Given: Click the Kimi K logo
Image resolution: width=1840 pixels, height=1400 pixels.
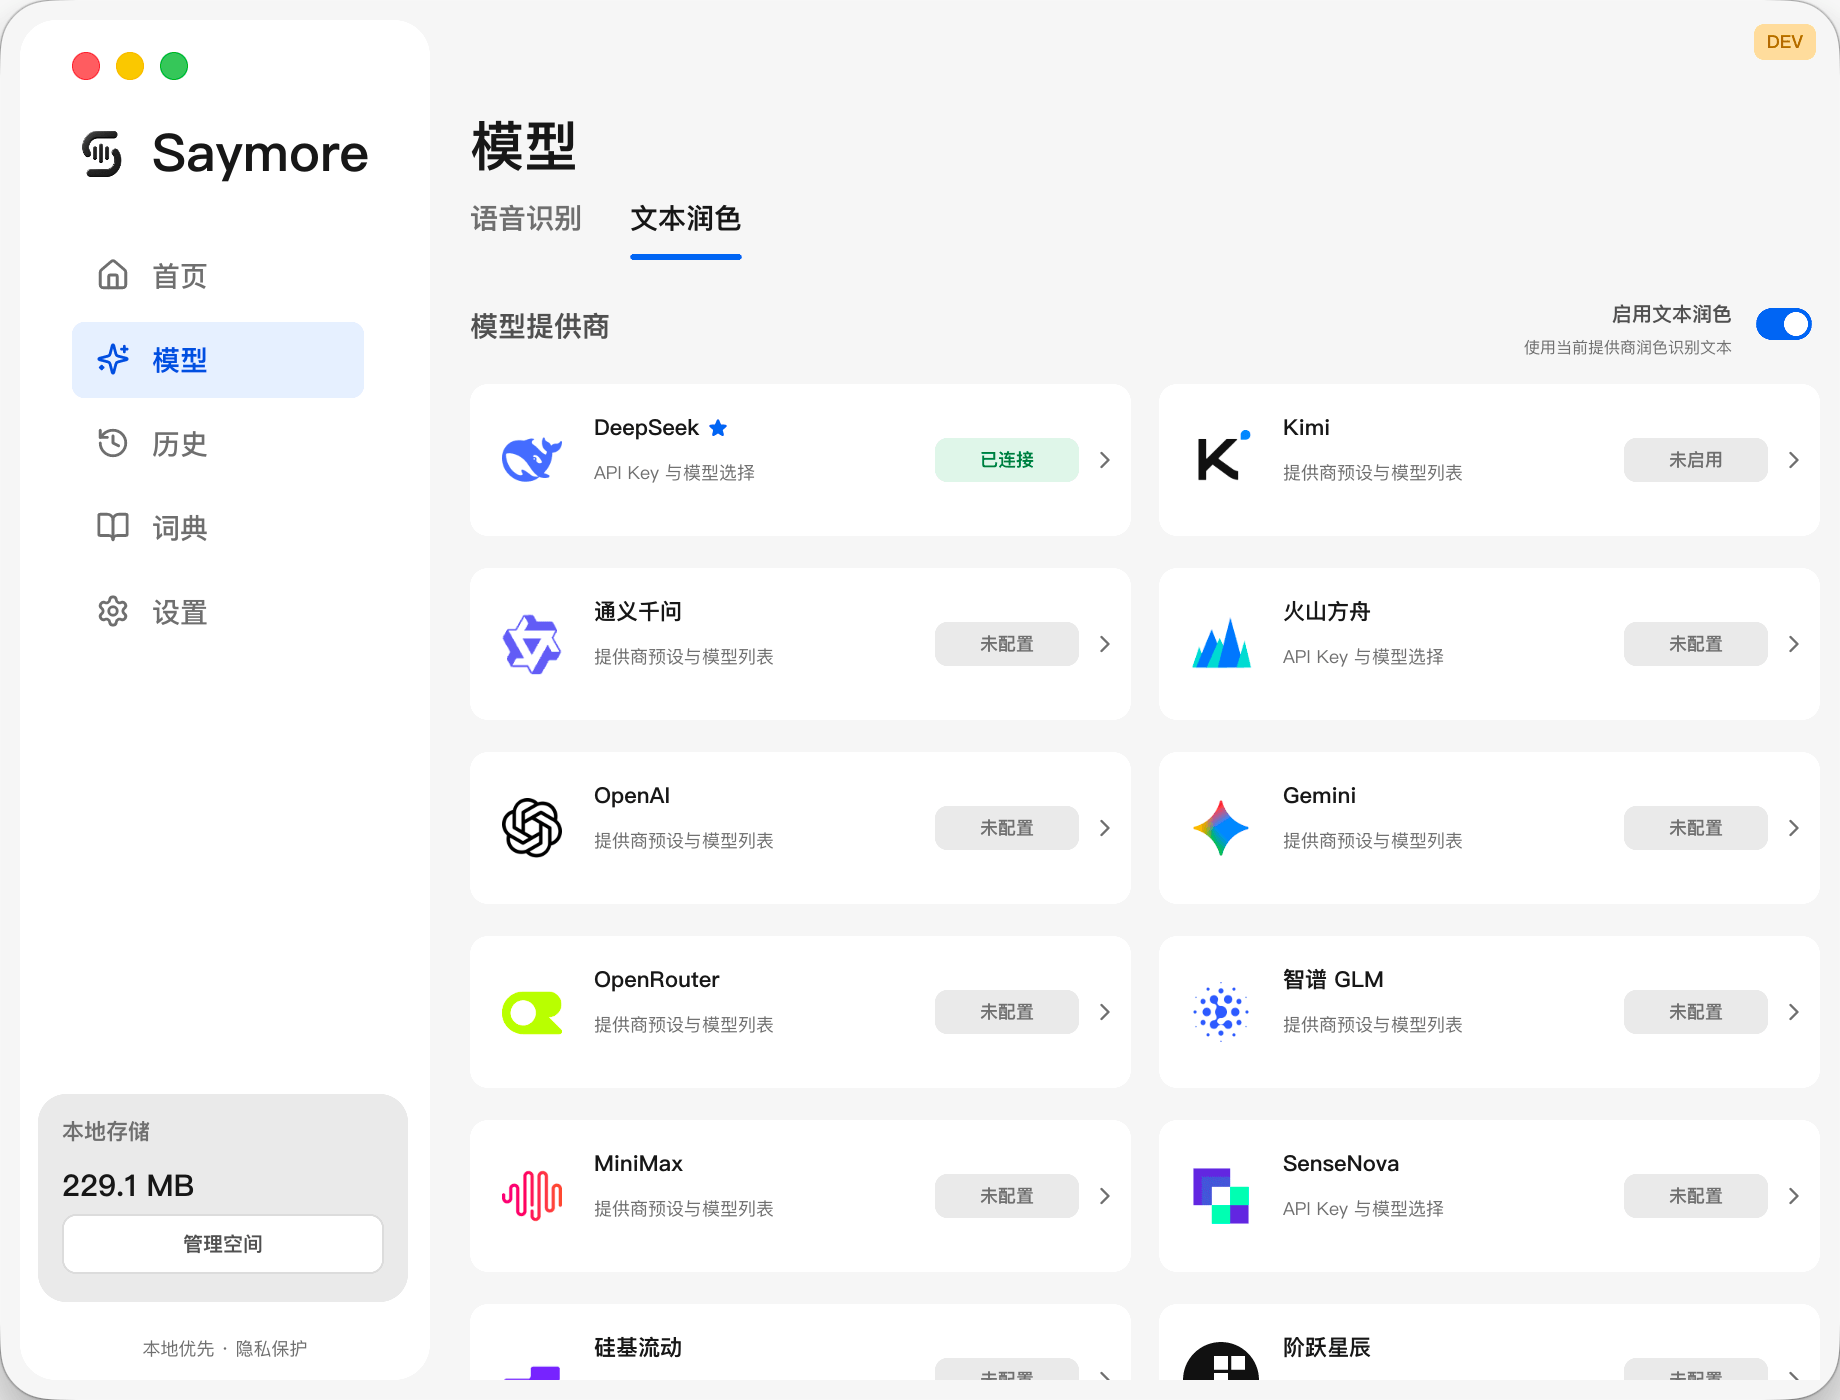Looking at the screenshot, I should 1222,458.
